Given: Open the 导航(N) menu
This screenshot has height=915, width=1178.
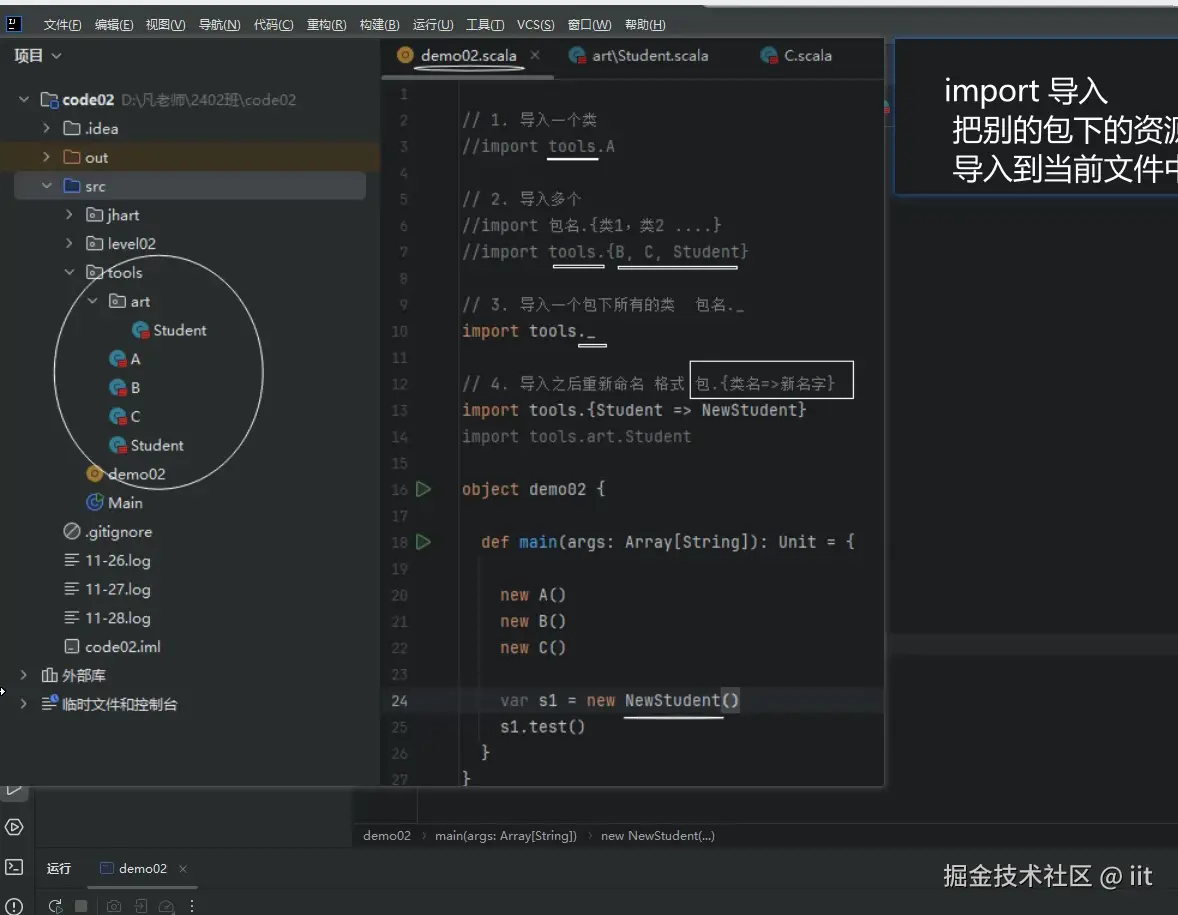Looking at the screenshot, I should pyautogui.click(x=219, y=25).
